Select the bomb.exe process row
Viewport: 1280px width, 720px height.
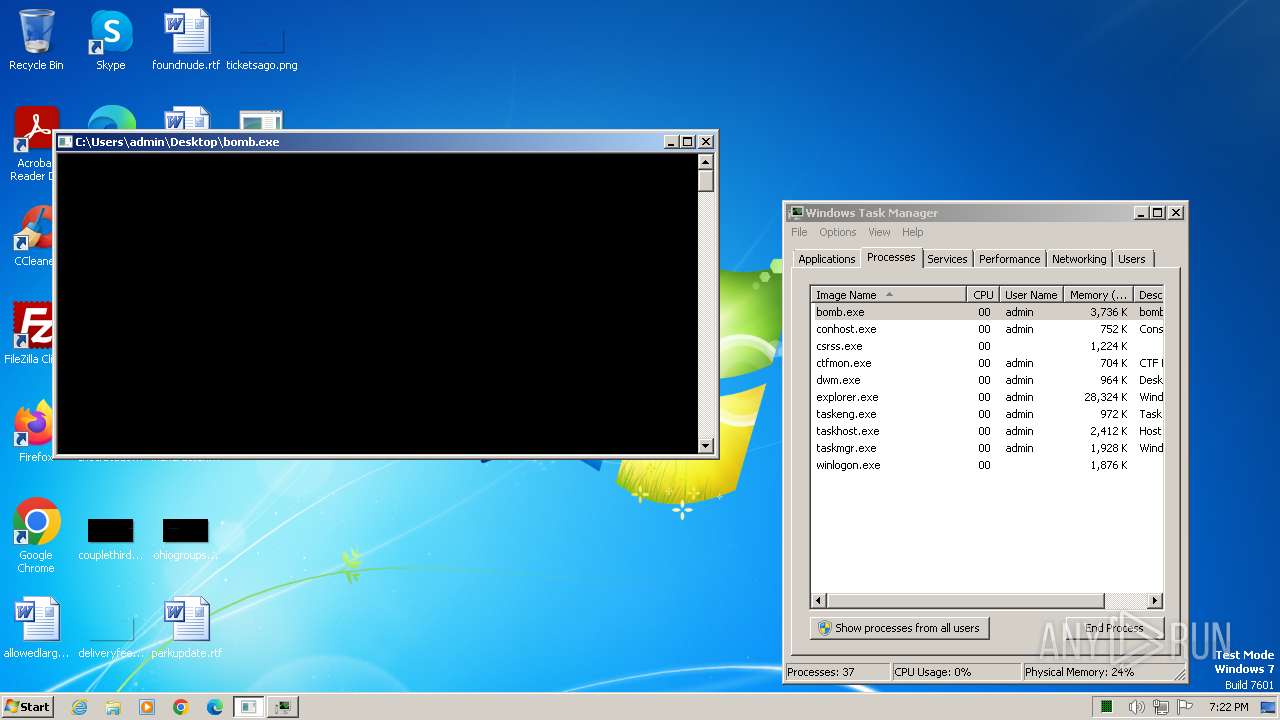(987, 312)
